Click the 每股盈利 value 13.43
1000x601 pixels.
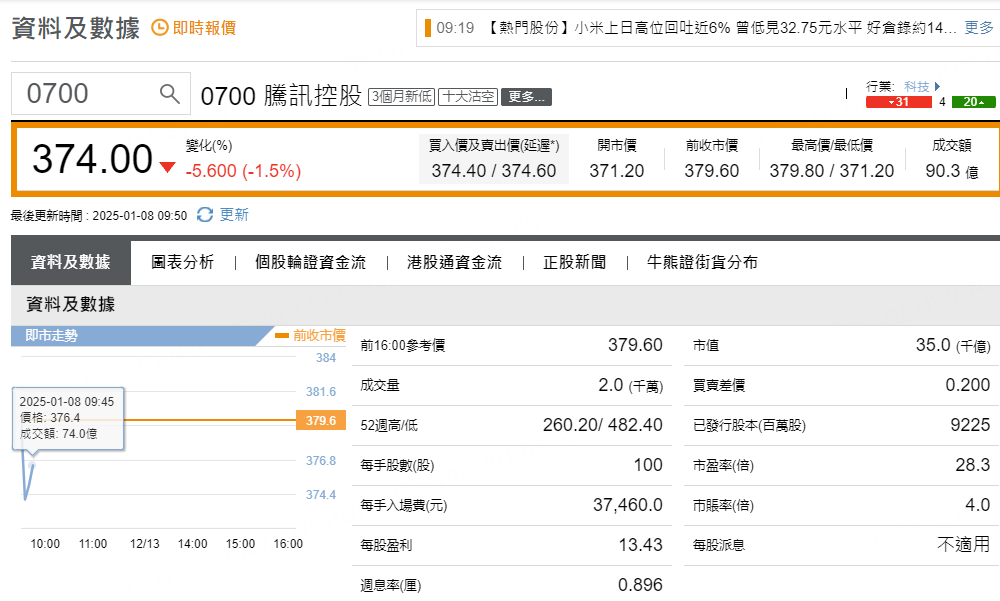tap(640, 545)
